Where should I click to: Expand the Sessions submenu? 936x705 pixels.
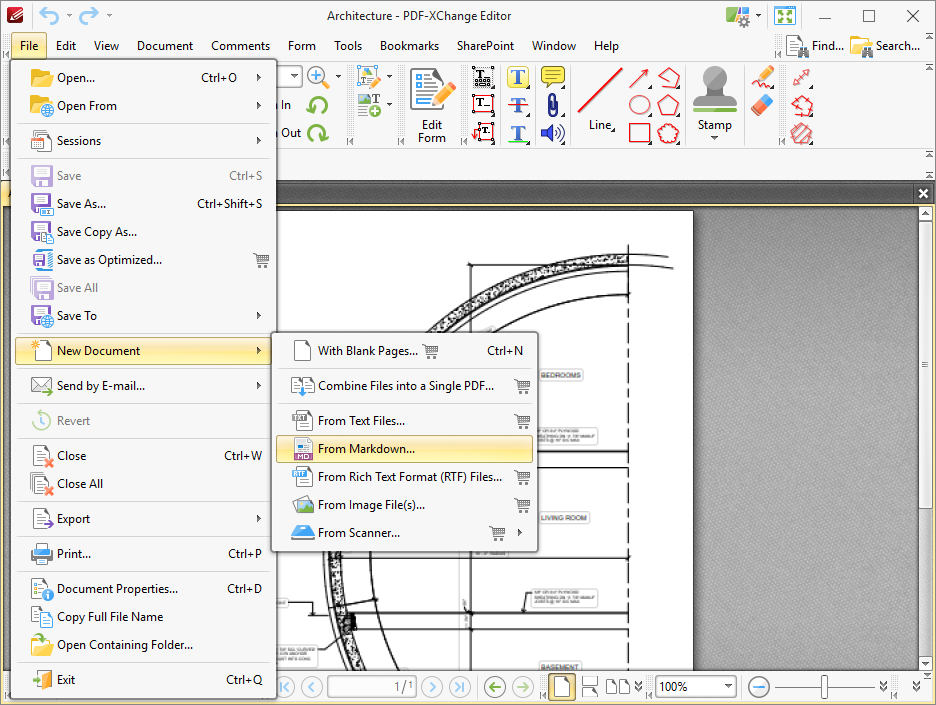click(x=143, y=141)
